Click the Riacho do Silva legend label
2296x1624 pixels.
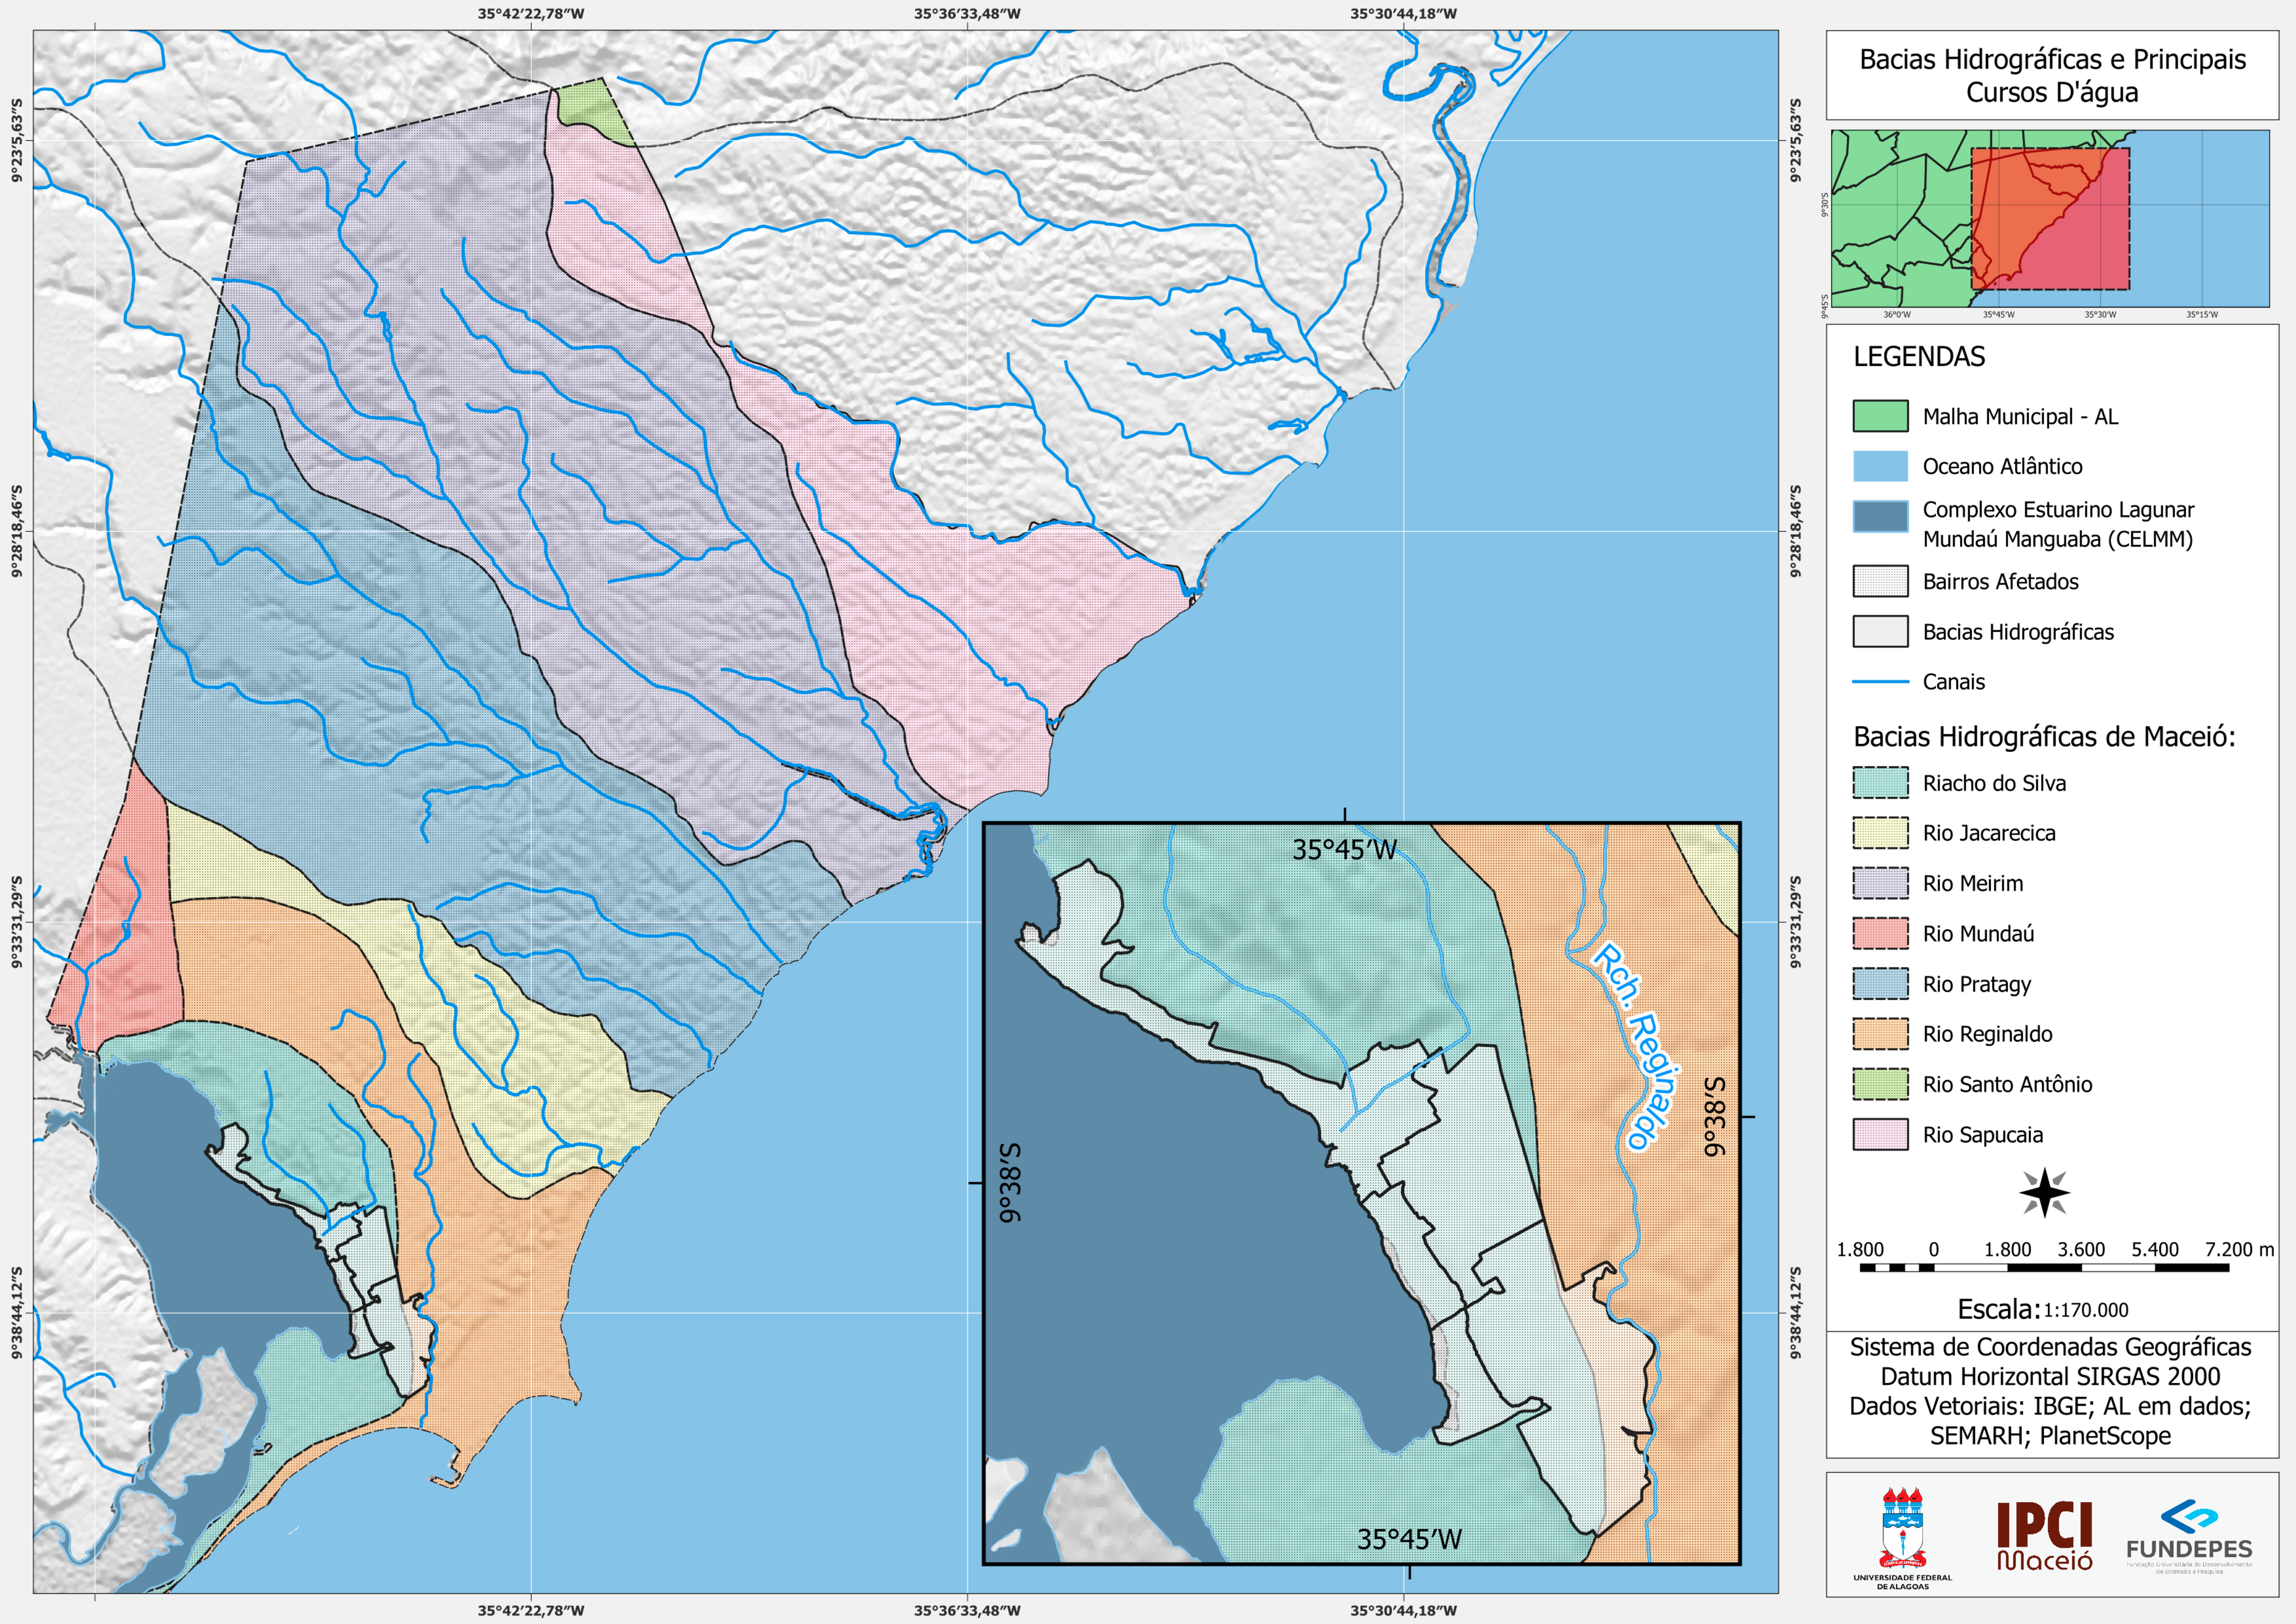pyautogui.click(x=1994, y=783)
